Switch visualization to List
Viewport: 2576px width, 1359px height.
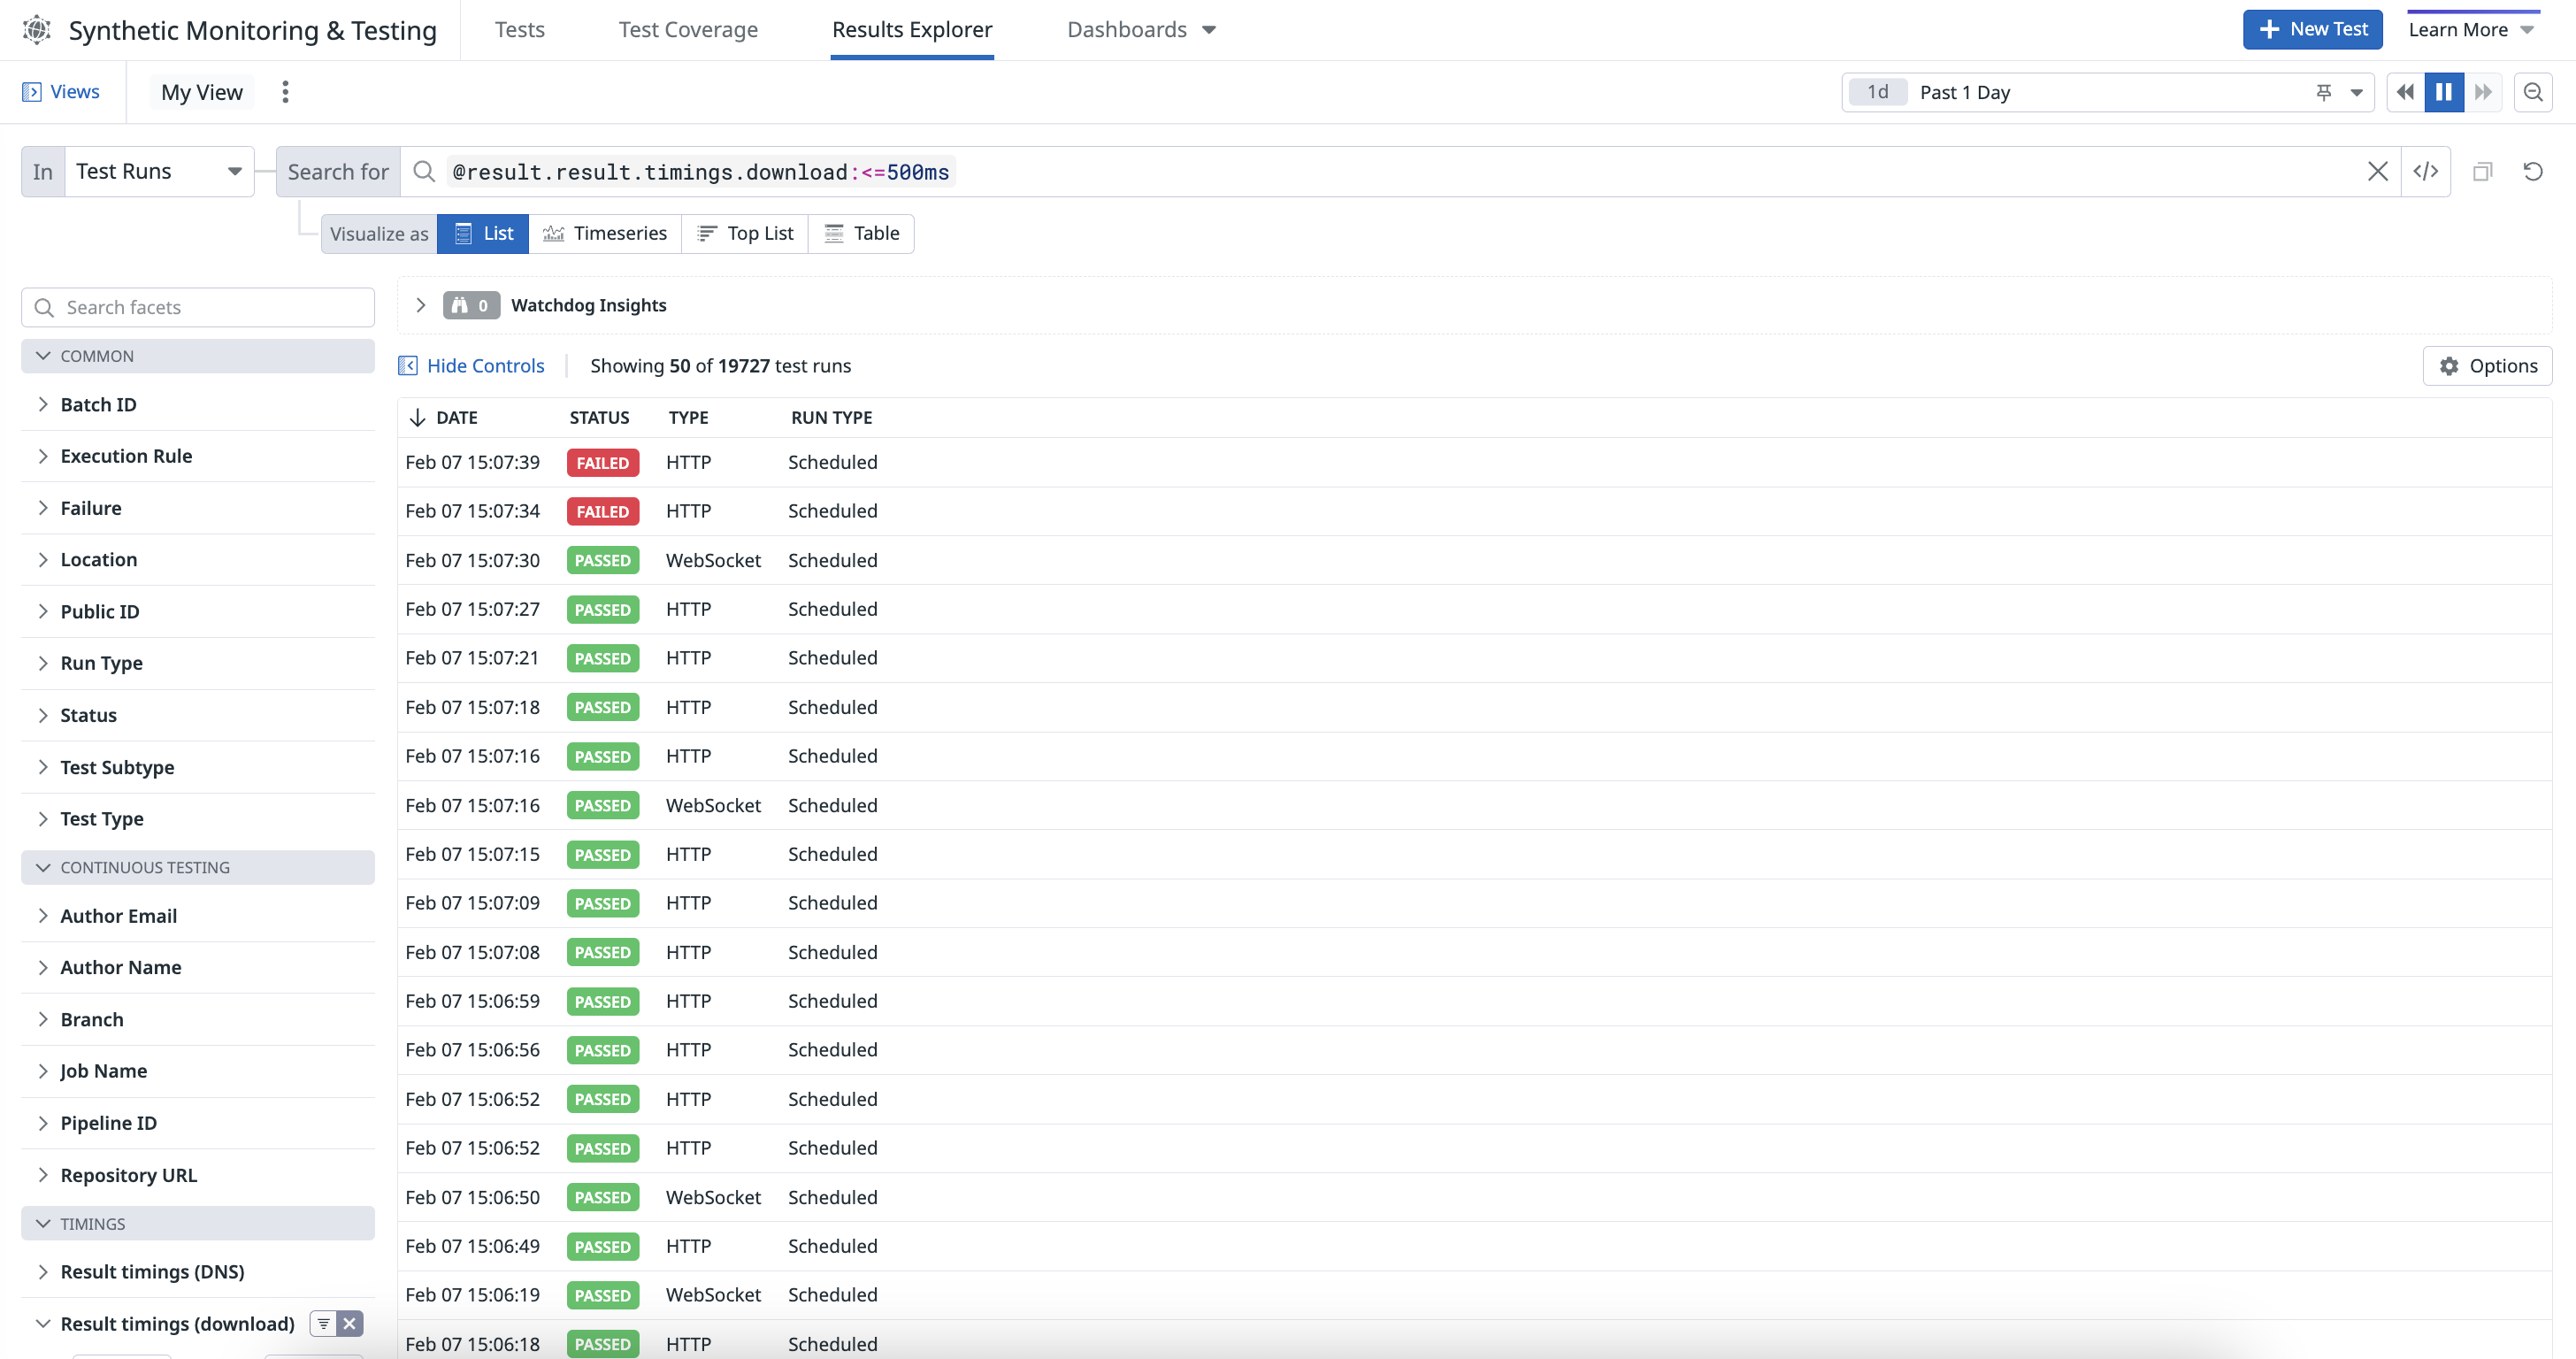tap(483, 234)
